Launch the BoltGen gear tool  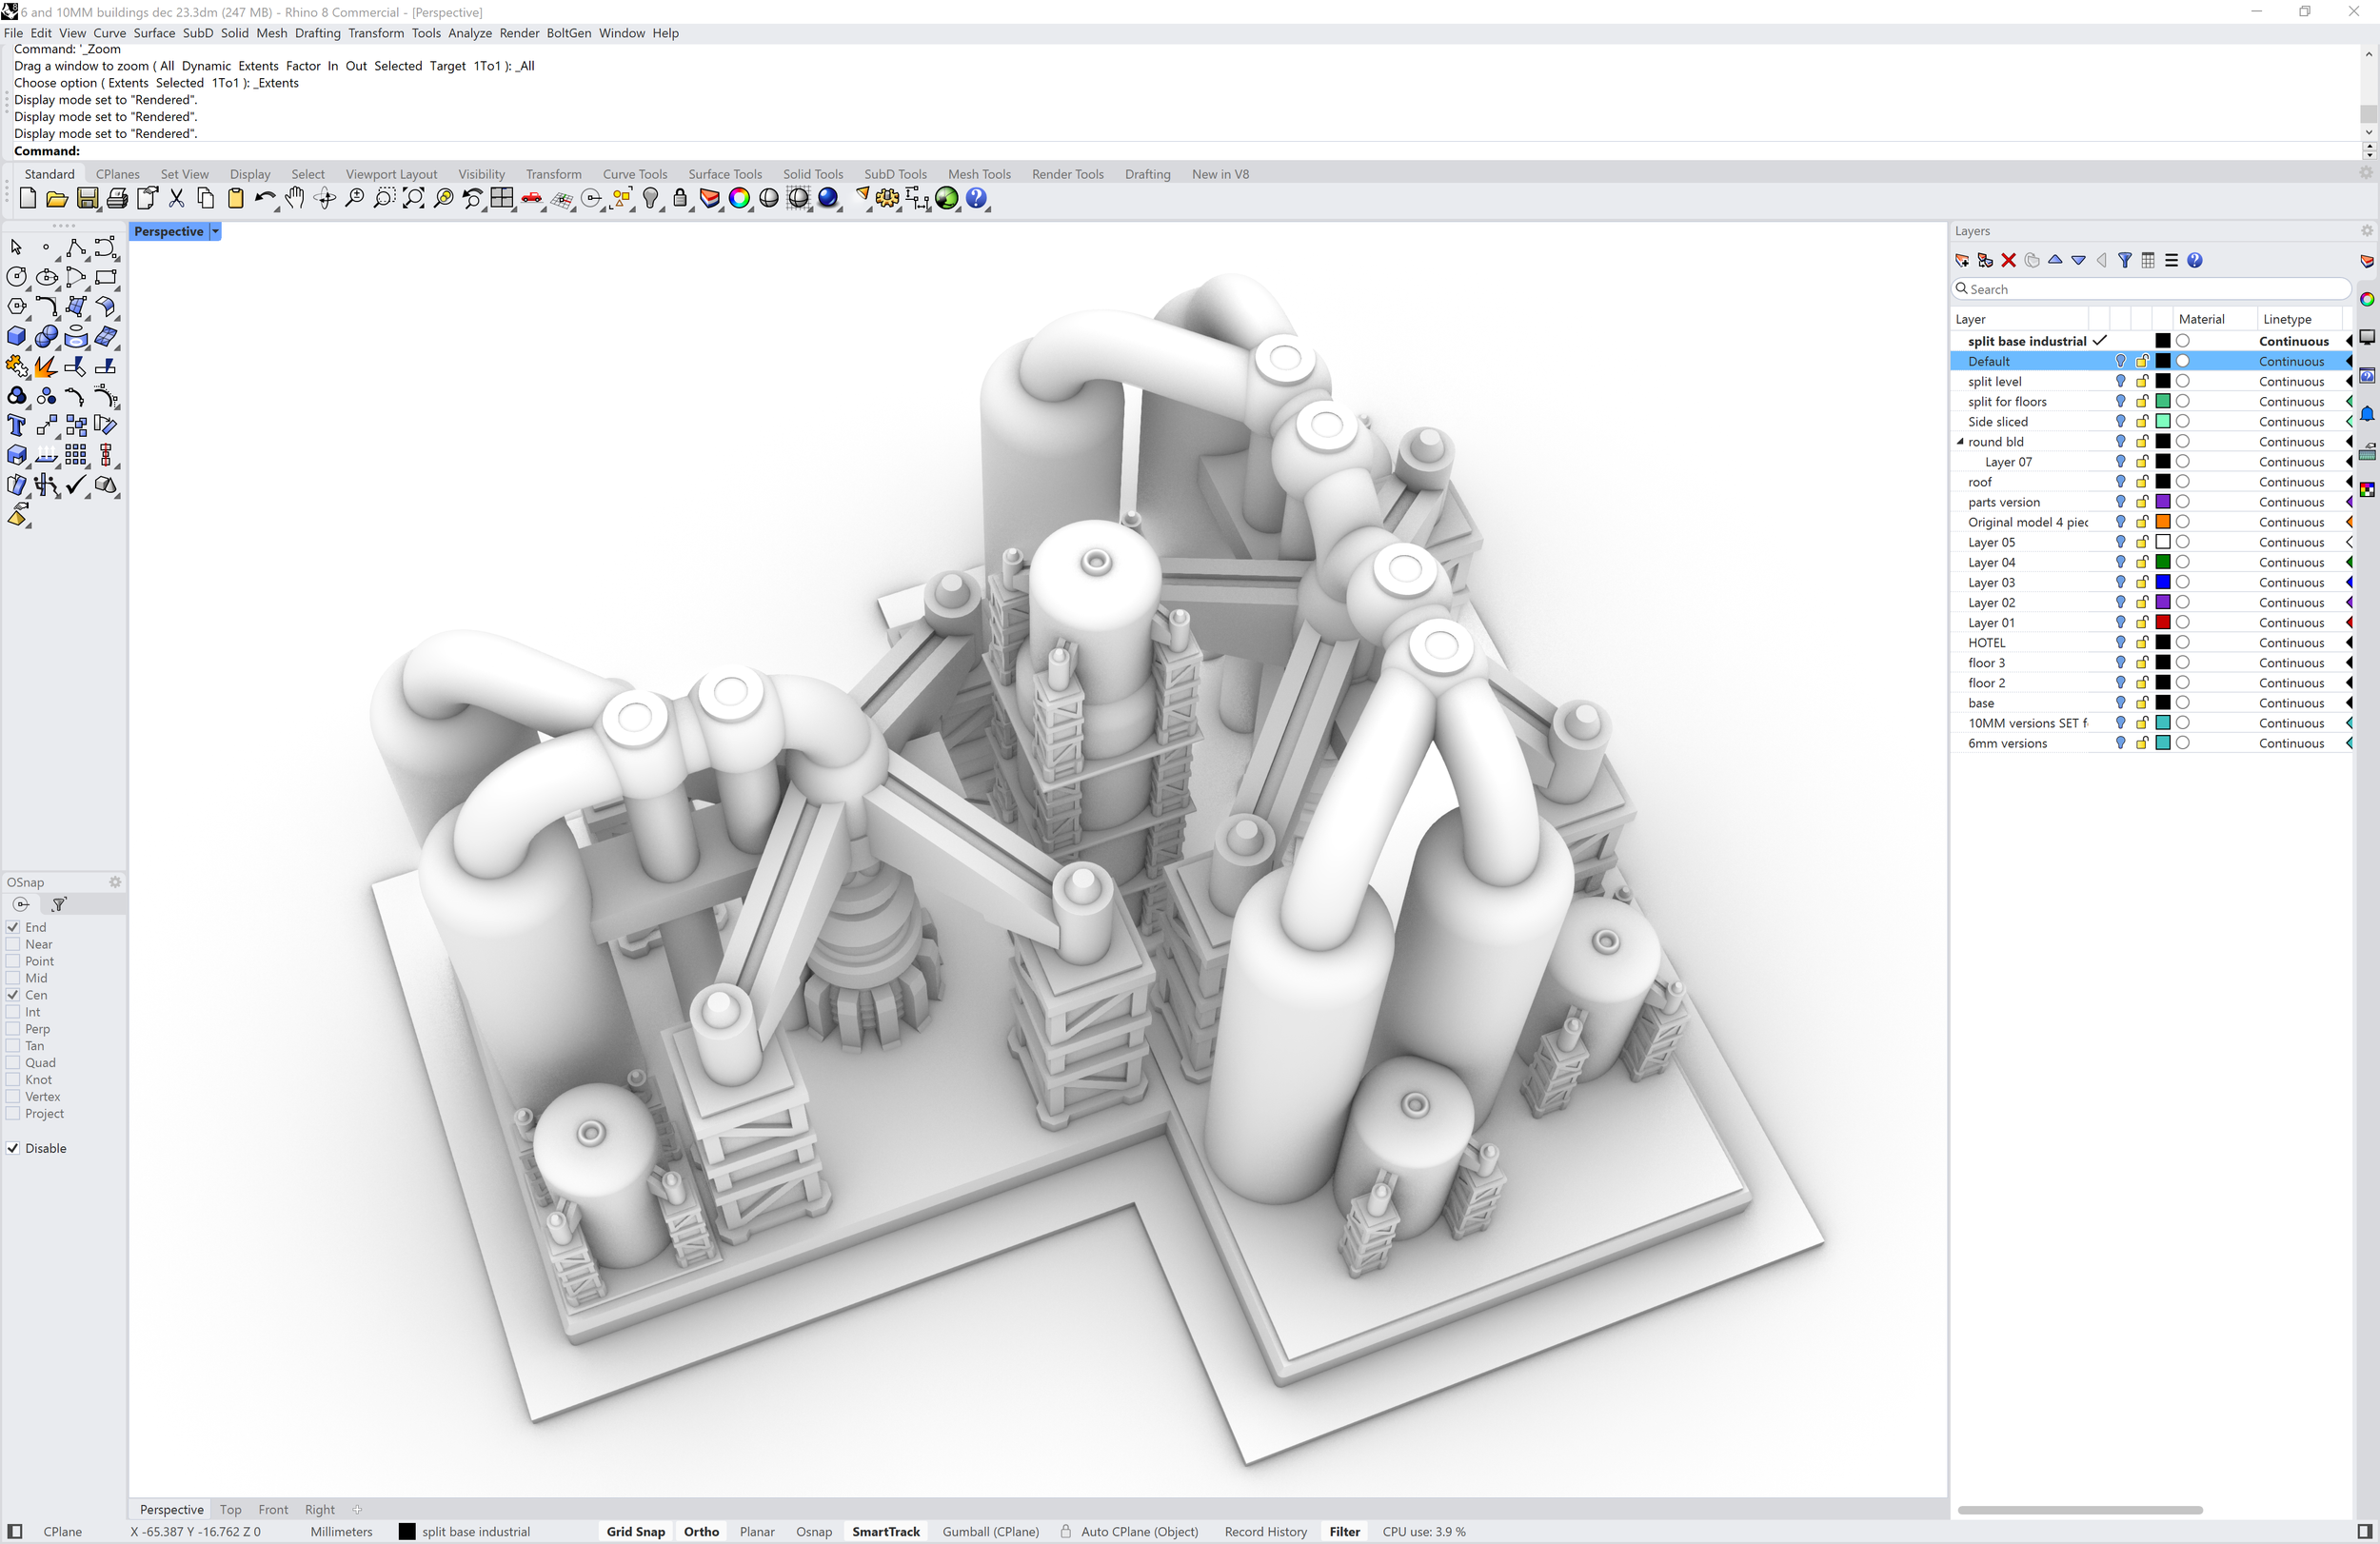[x=888, y=198]
